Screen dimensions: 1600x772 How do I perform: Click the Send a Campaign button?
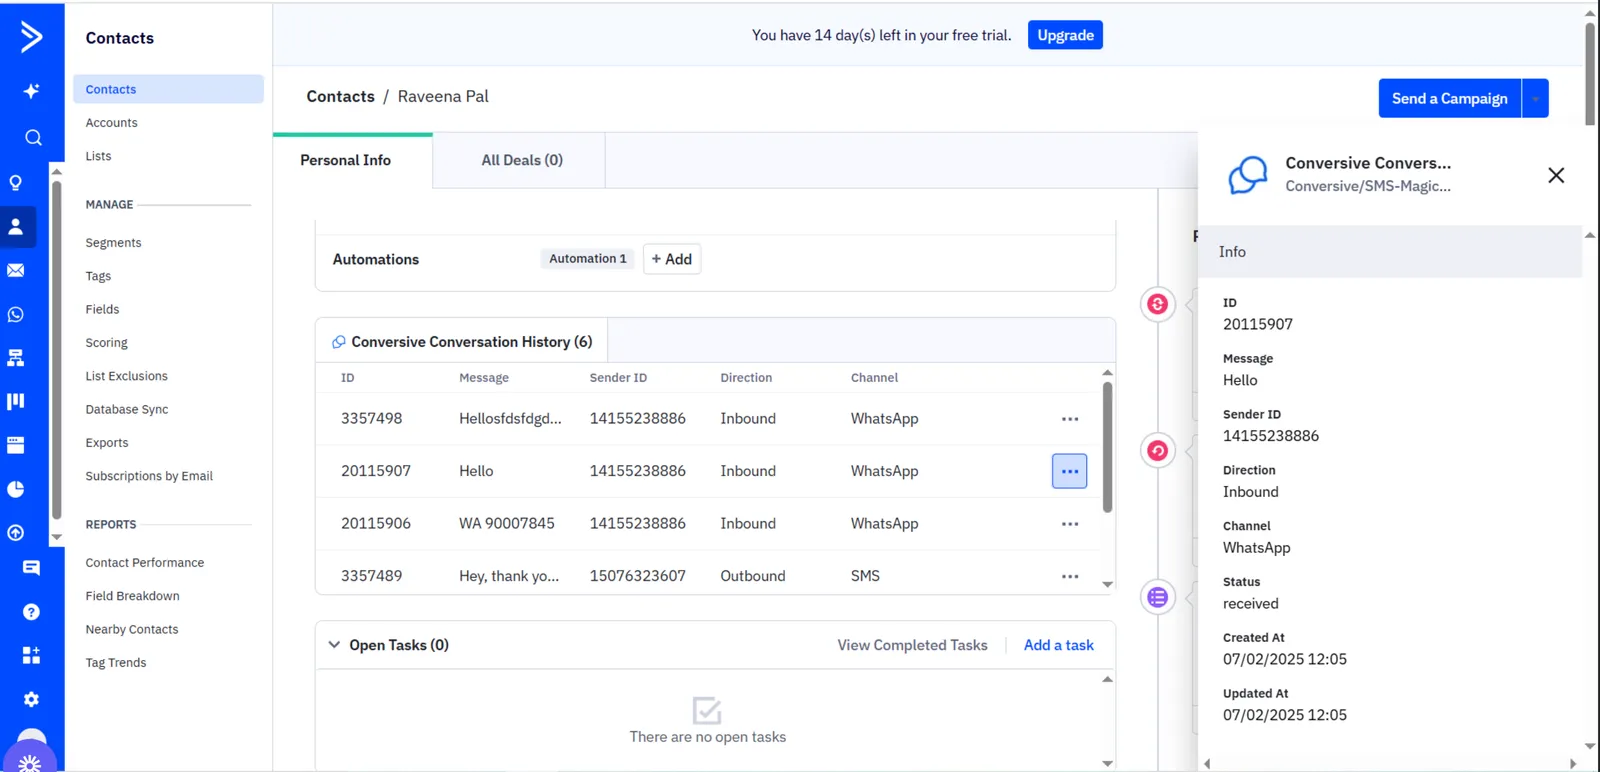pyautogui.click(x=1450, y=98)
